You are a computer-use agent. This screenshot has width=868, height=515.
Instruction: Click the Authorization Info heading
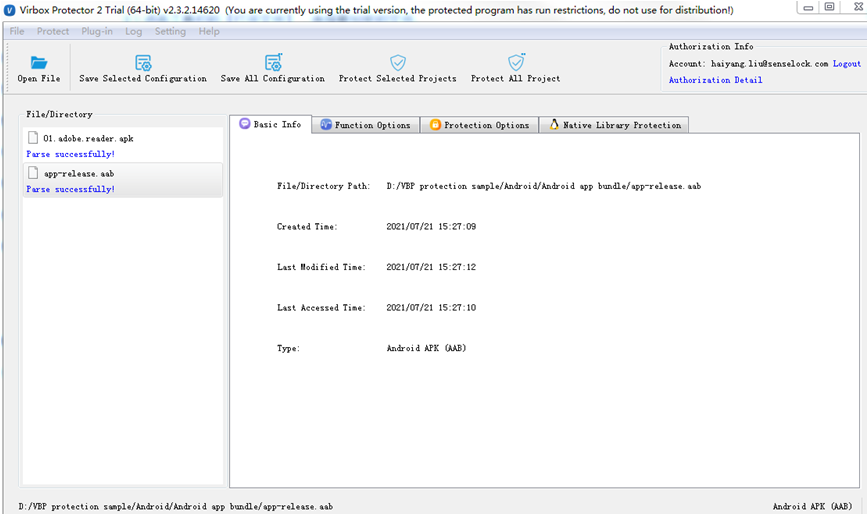tap(711, 47)
